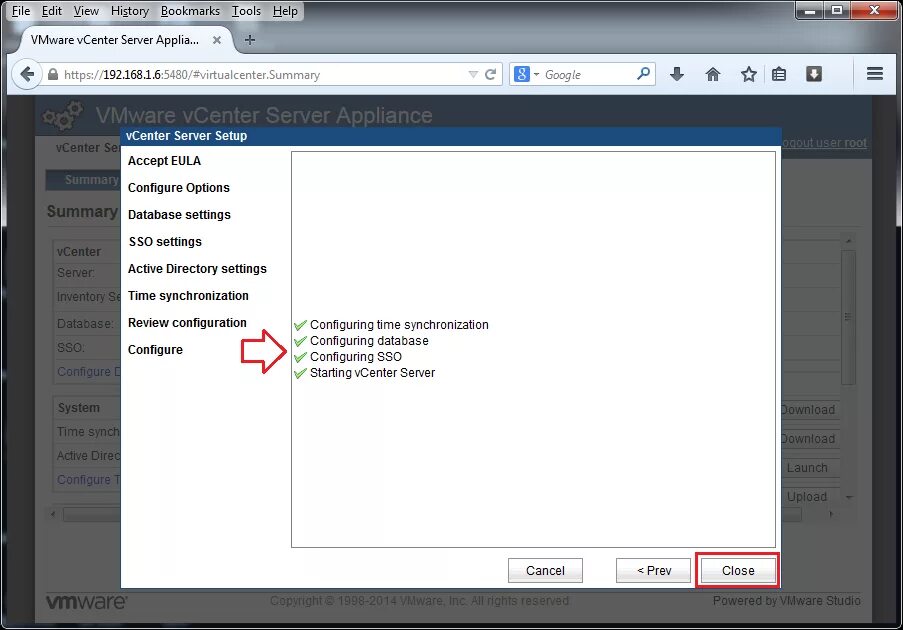Open the bookmarks sidebar icon

(x=780, y=73)
